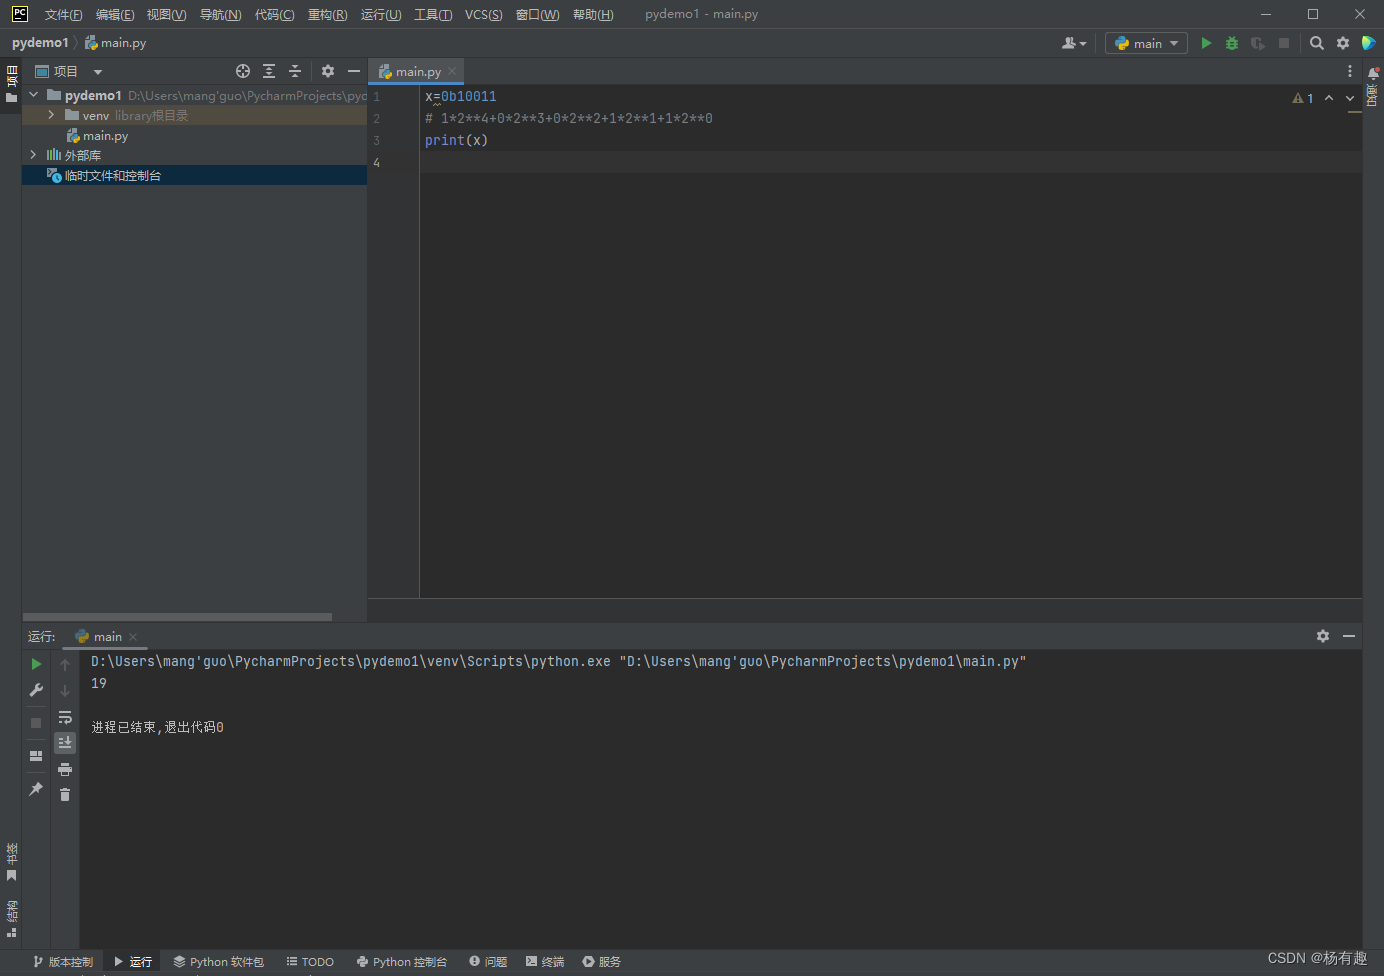This screenshot has width=1384, height=976.
Task: Open 运行(U) menu
Action: click(381, 14)
